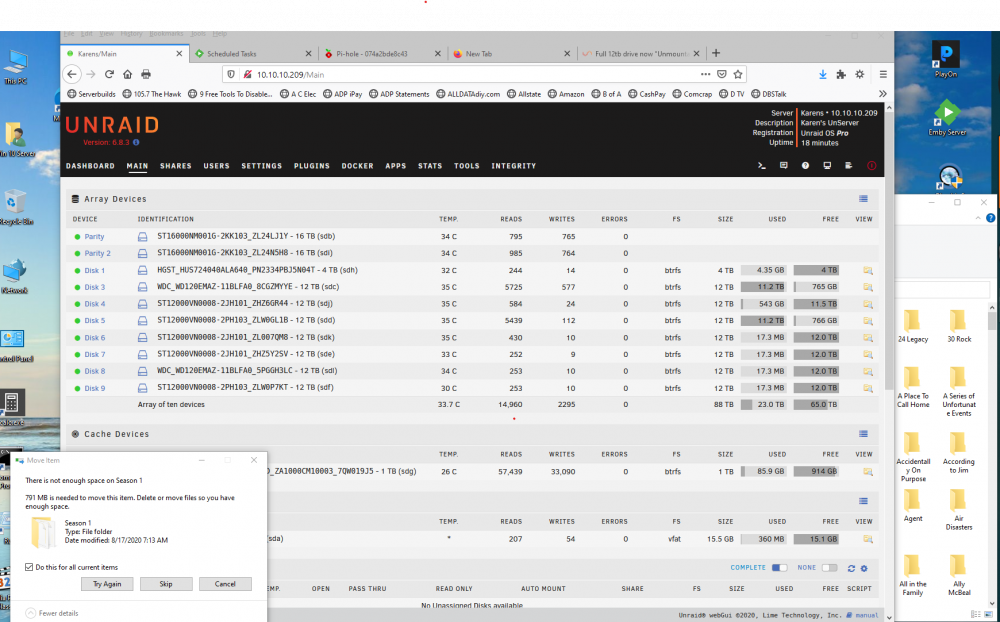Click Try Again in Move Item dialog
Image resolution: width=1000 pixels, height=622 pixels.
click(107, 584)
